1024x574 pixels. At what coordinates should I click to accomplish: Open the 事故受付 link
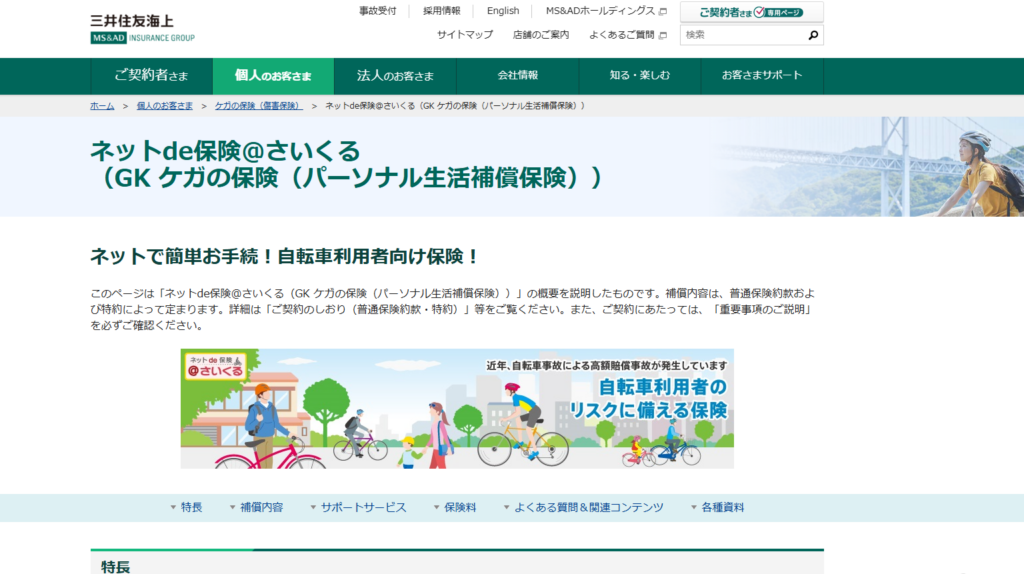click(378, 11)
